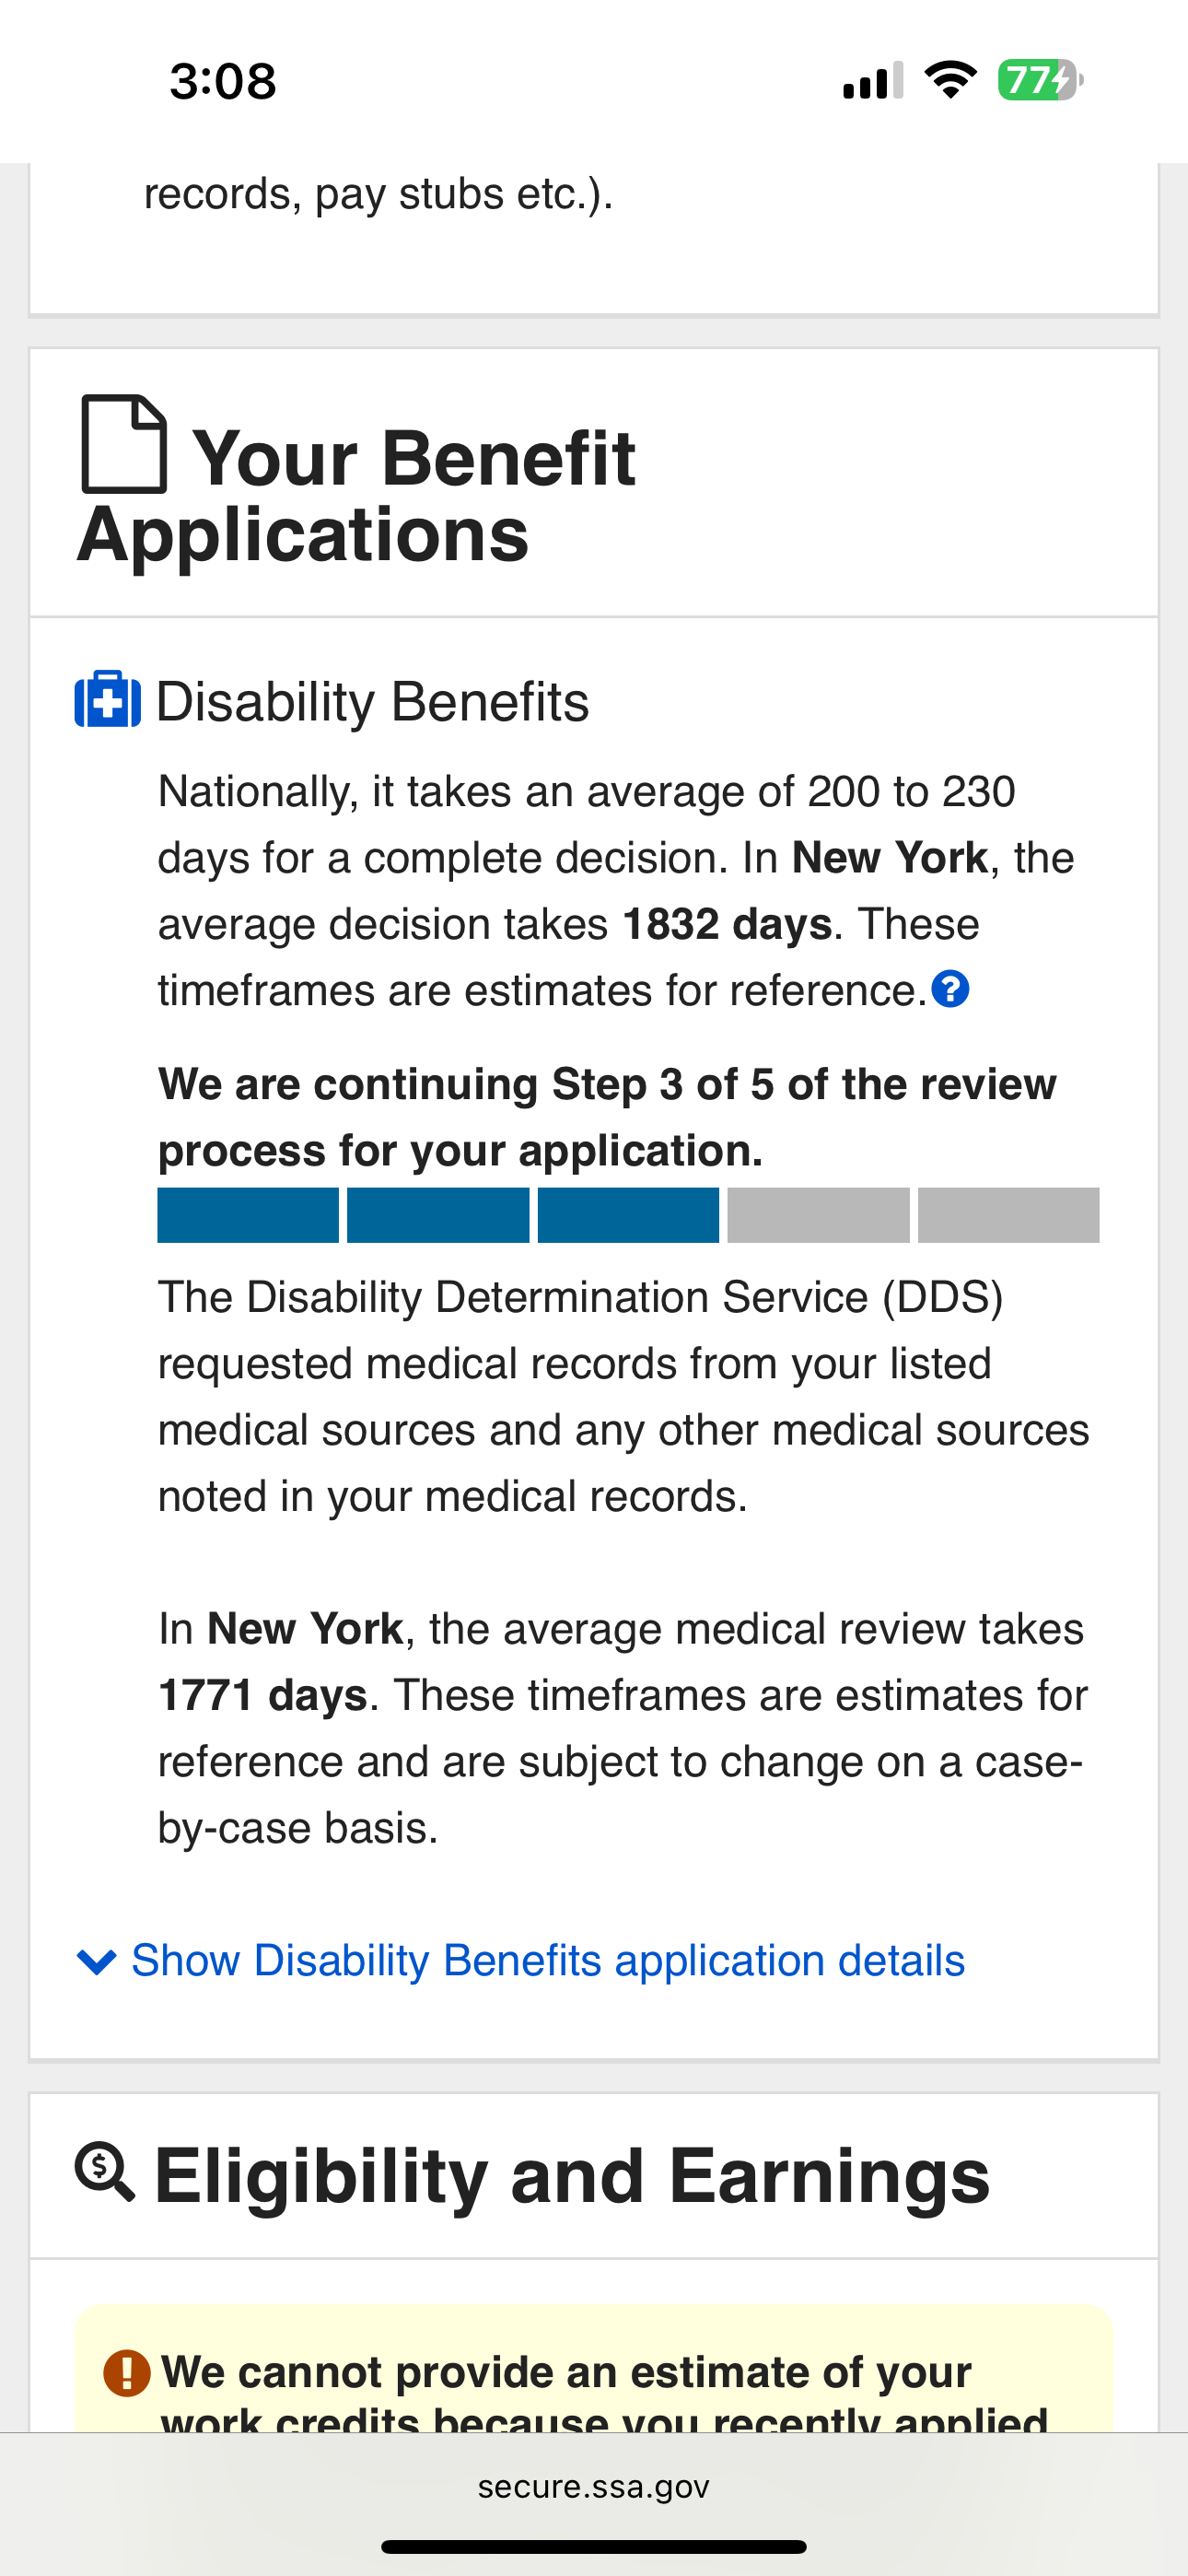
Task: Tap the Eligibility and Earnings heading
Action: (x=572, y=2176)
